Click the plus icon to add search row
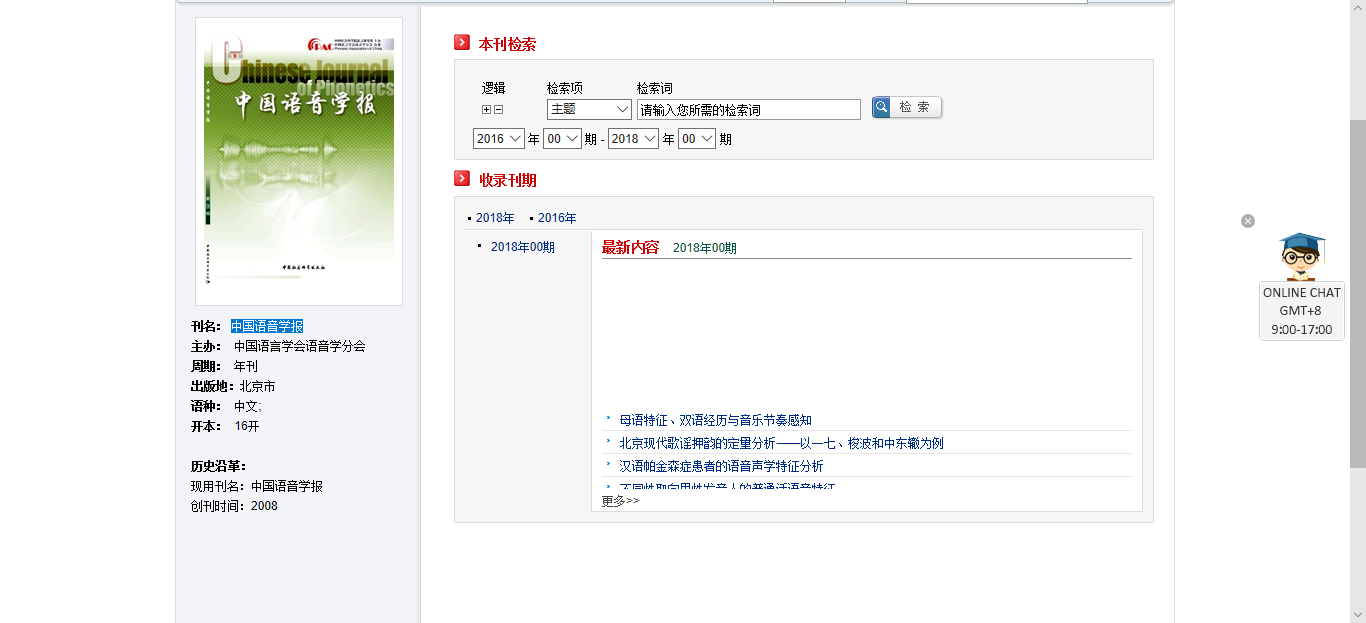The image size is (1366, 623). click(487, 110)
